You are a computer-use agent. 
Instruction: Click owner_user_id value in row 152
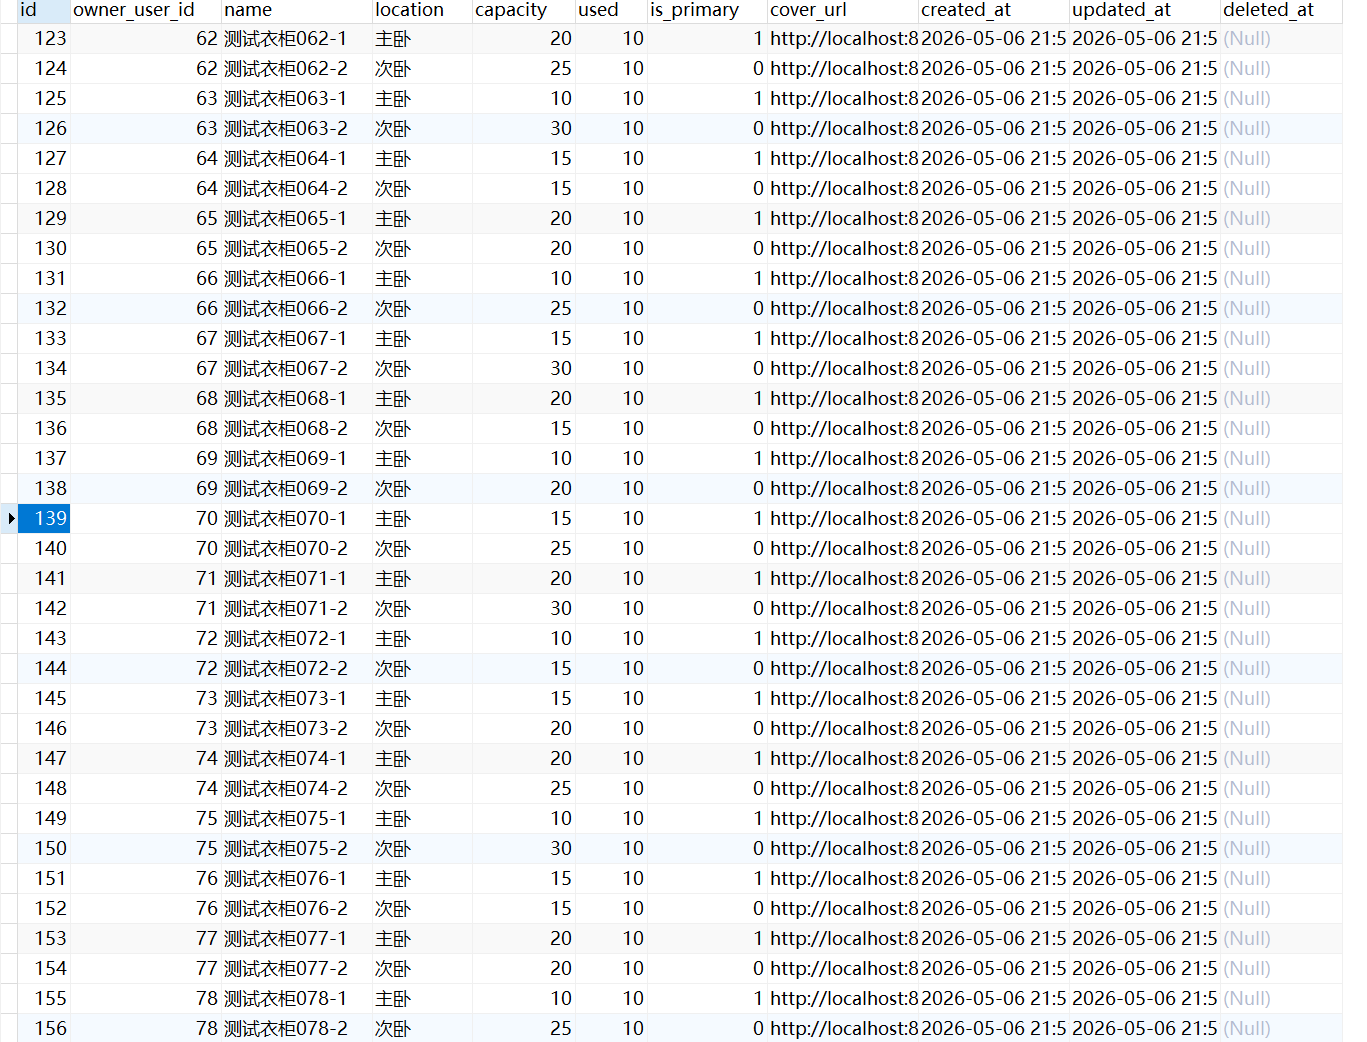[x=145, y=908]
